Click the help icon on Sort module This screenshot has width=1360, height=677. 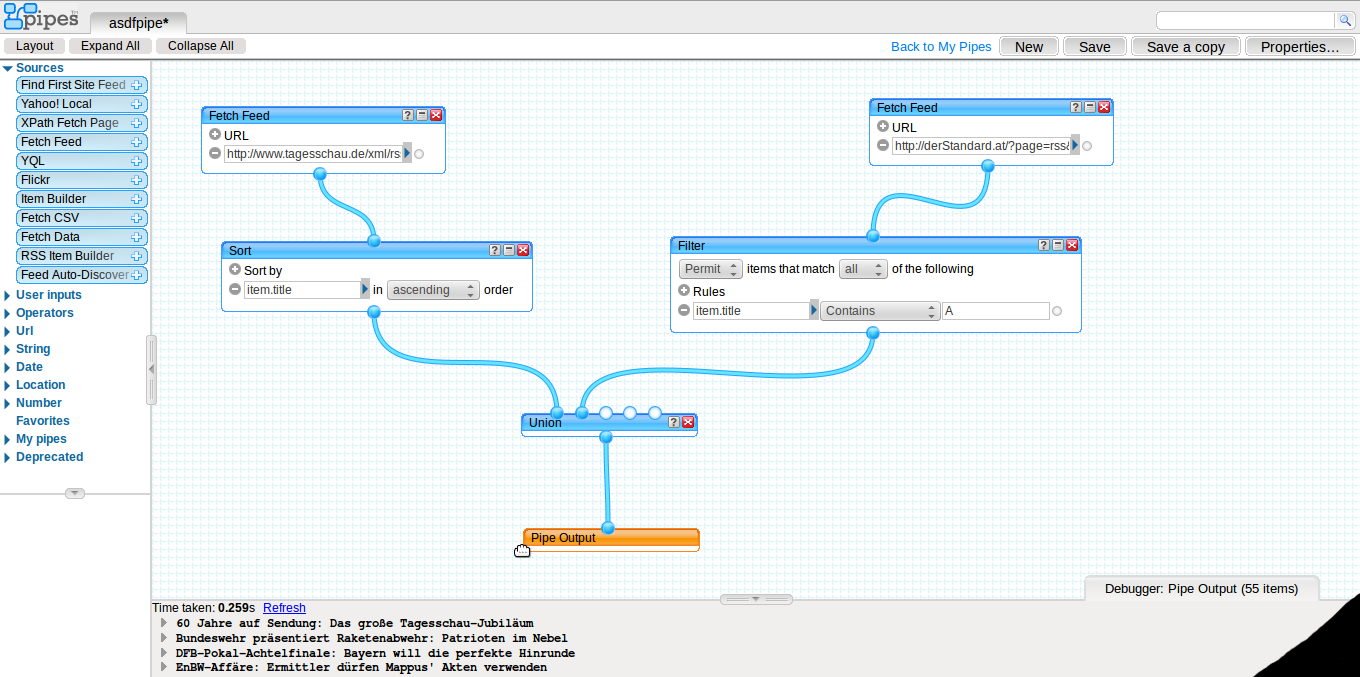[x=495, y=250]
